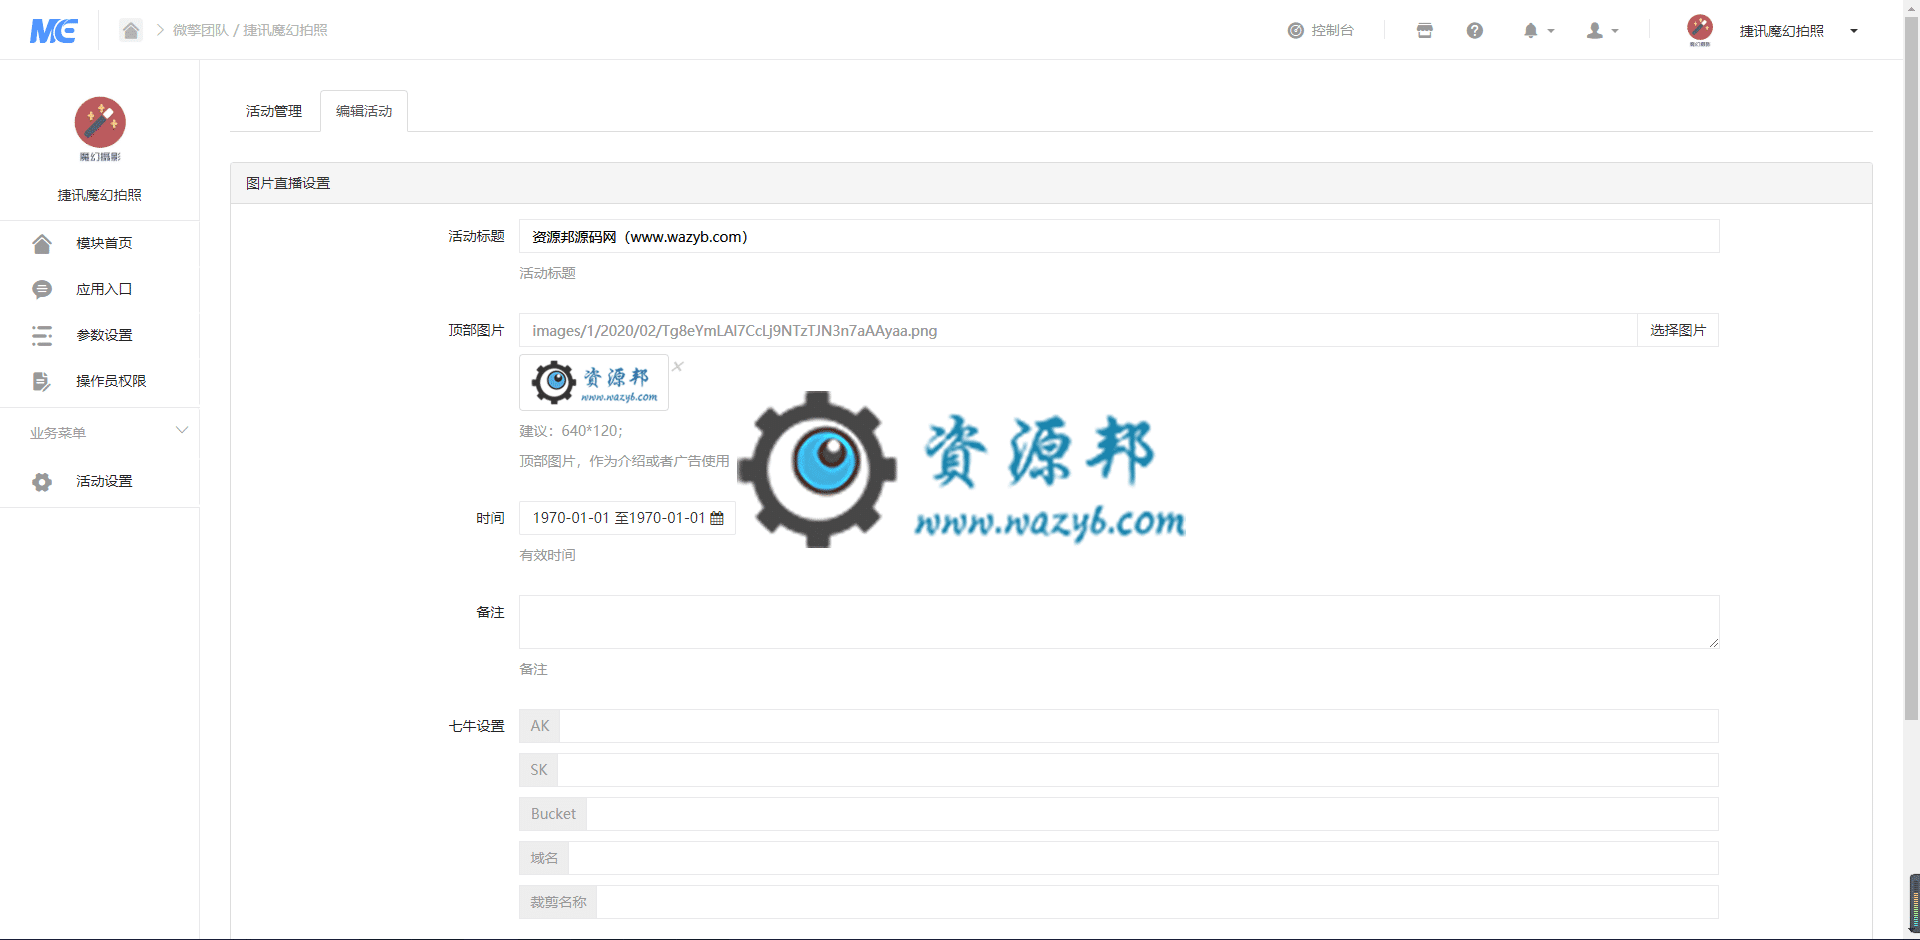Collapse the 业务菜单 section chevron
The height and width of the screenshot is (940, 1920).
coord(182,431)
